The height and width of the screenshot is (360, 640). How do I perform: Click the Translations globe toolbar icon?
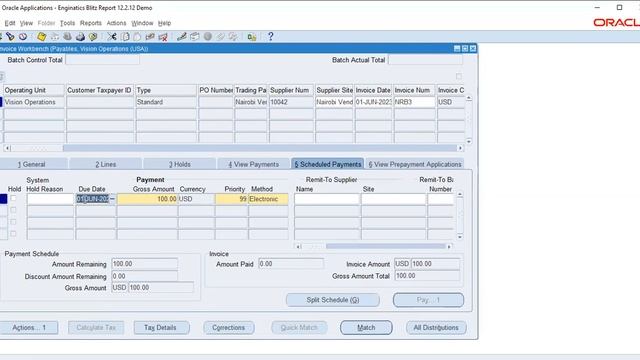(x=208, y=37)
